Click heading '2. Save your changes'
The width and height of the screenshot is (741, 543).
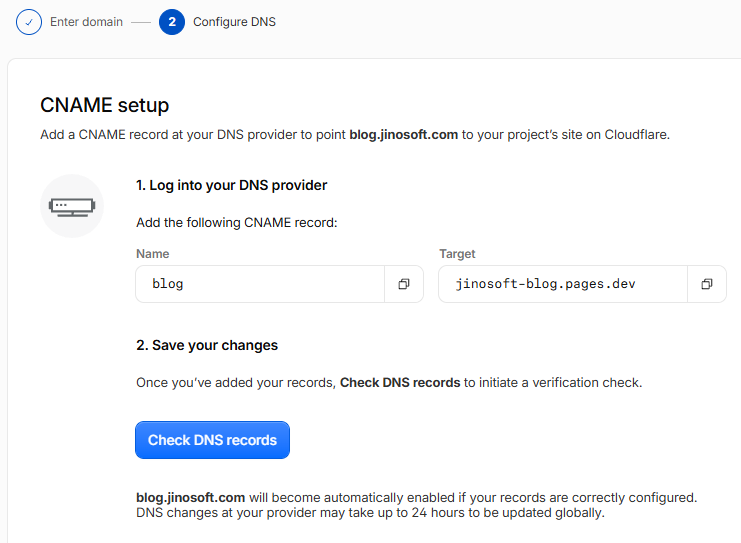[x=207, y=345]
